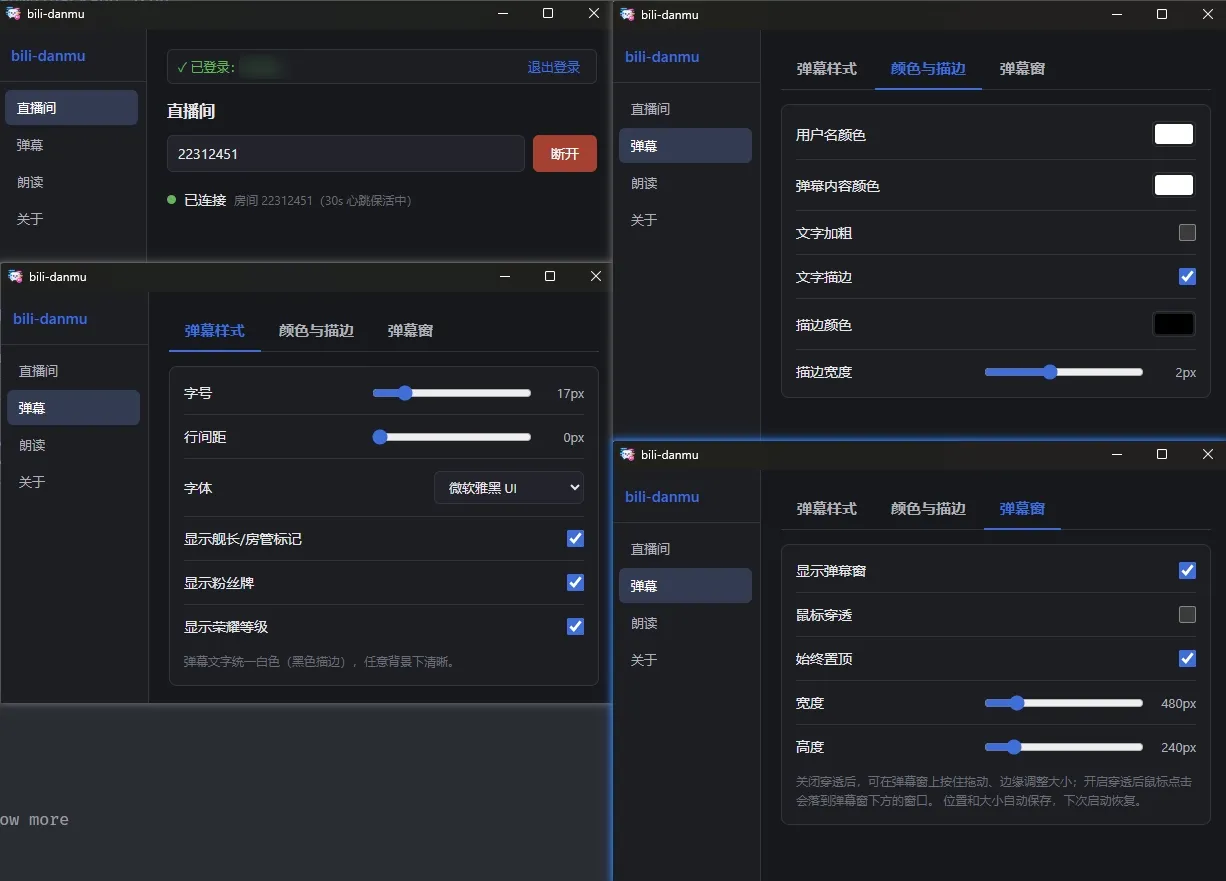This screenshot has height=881, width=1226.
Task: Click active 弹幕窗 tab above 显示弹幕窗 option
Action: pyautogui.click(x=1022, y=509)
